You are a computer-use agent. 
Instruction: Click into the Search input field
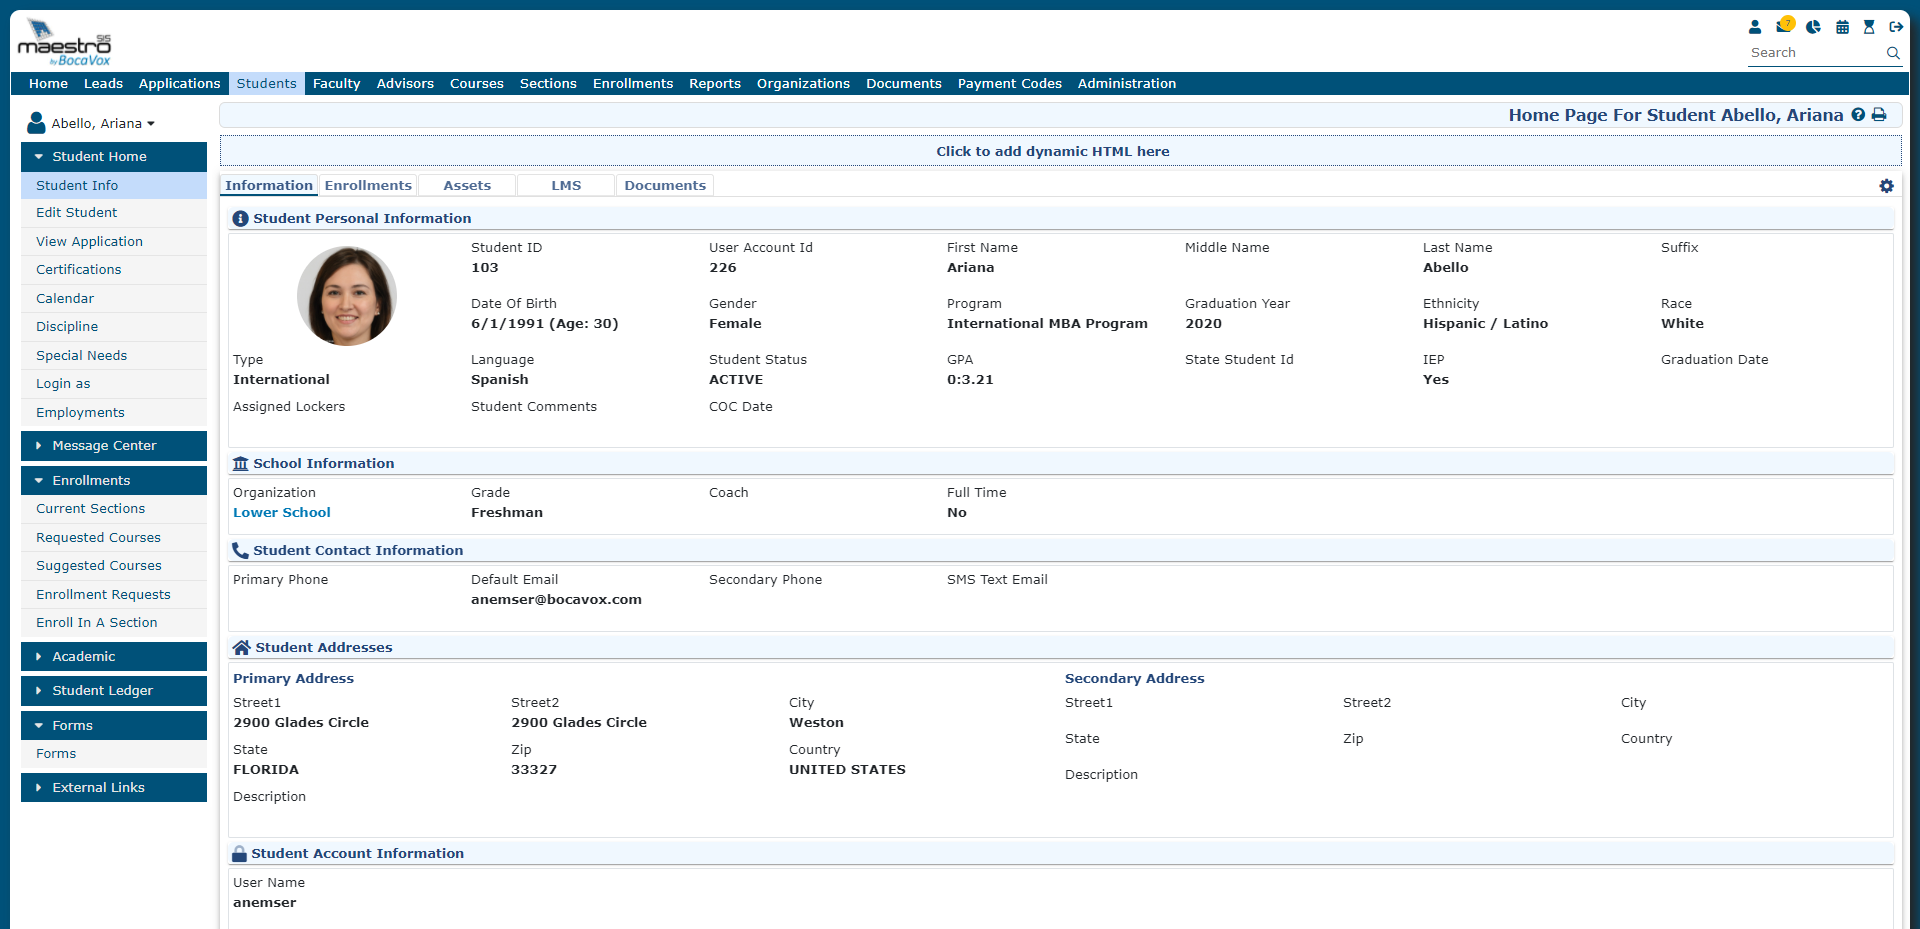[1813, 53]
